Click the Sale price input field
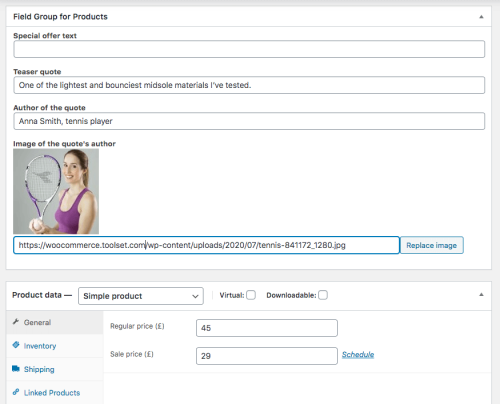Viewport: 500px width, 404px height. tap(267, 356)
